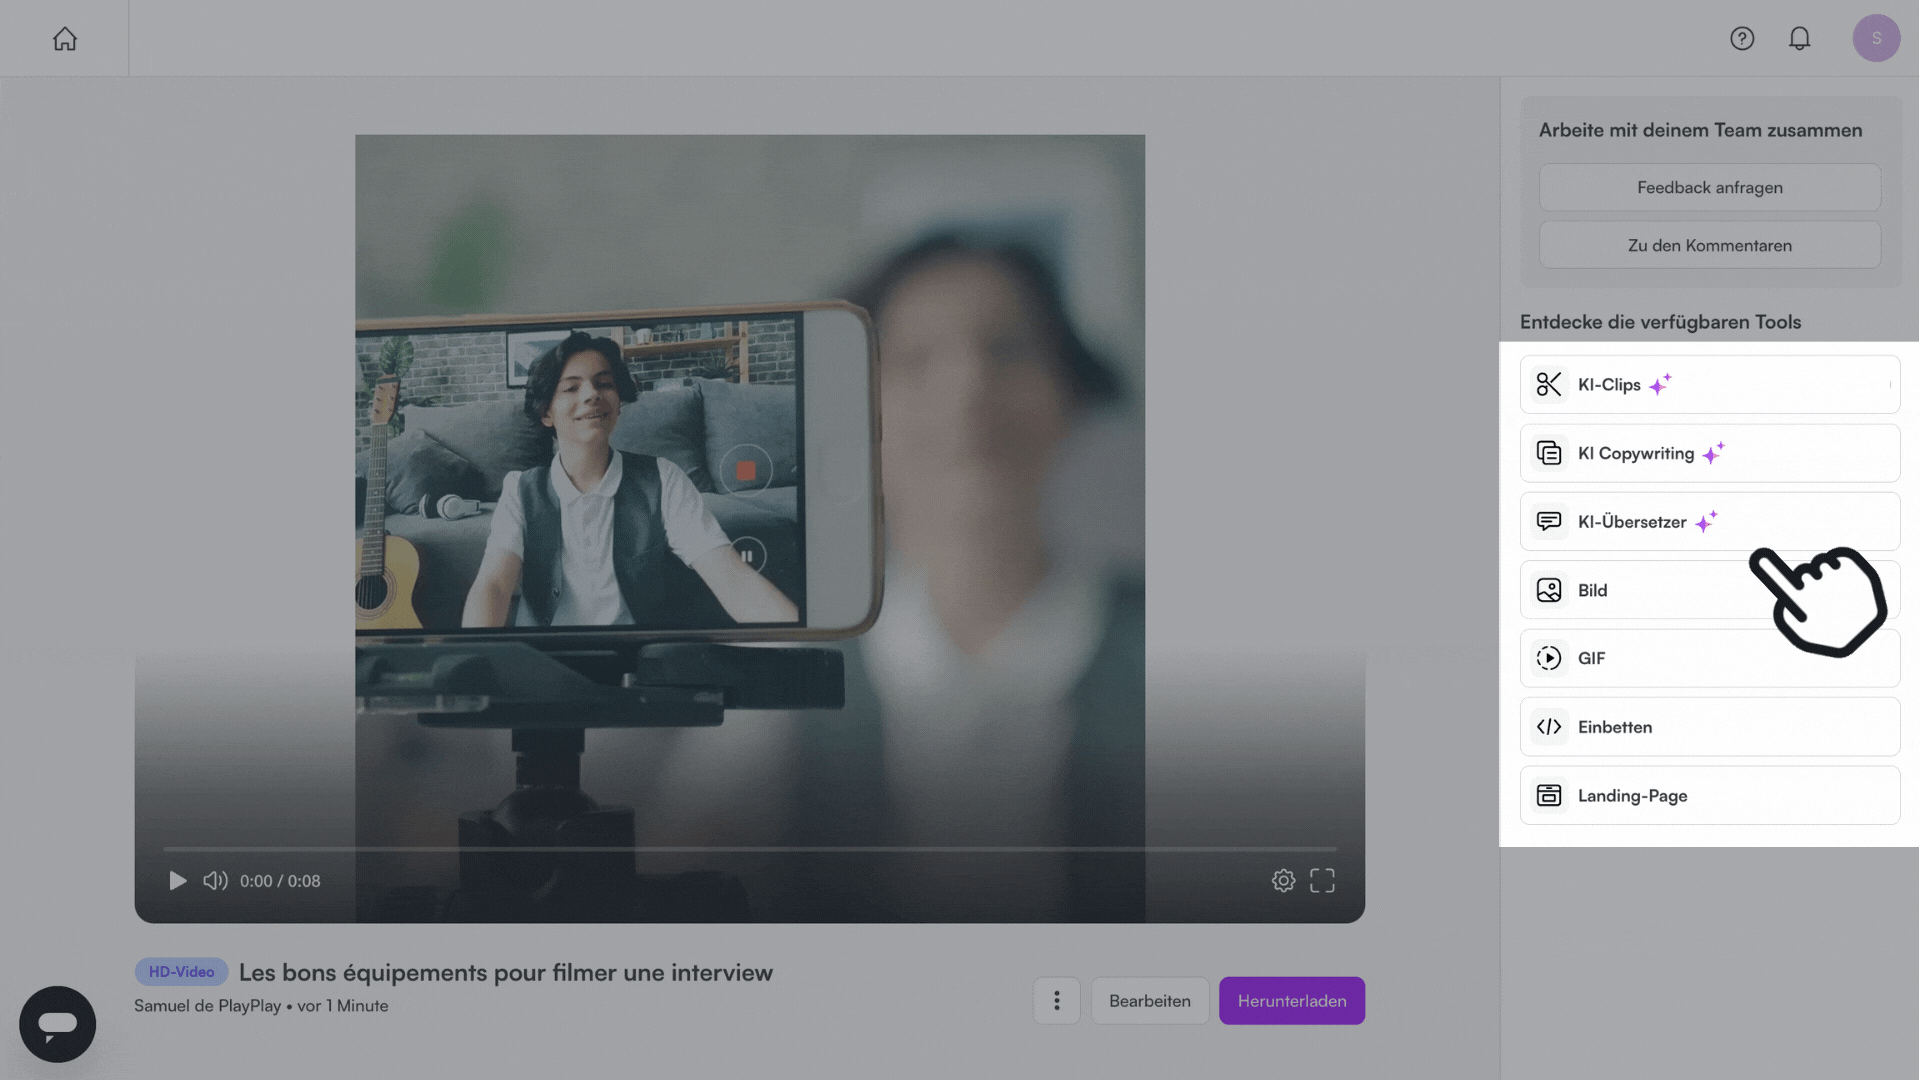1920x1080 pixels.
Task: Open the Landing-Page tool
Action: click(1710, 796)
